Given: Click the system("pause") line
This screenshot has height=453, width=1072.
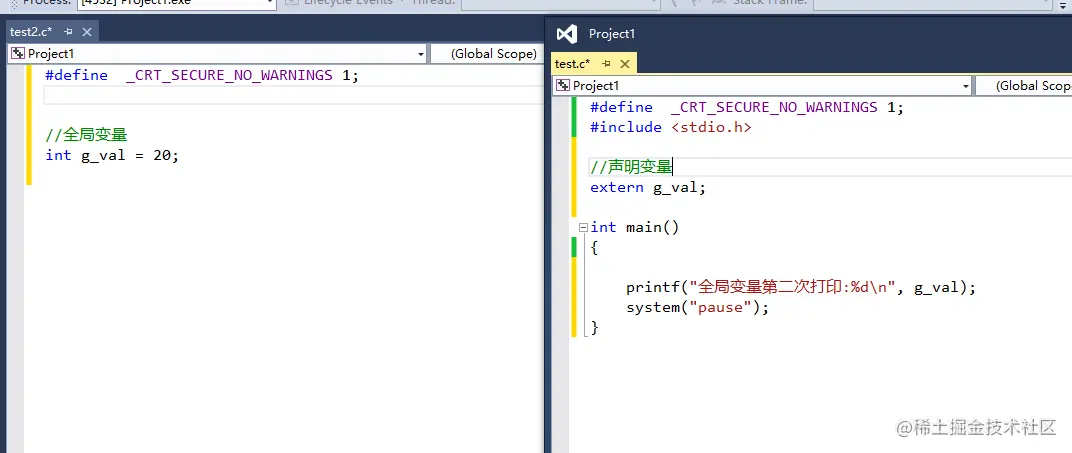Looking at the screenshot, I should pos(697,307).
